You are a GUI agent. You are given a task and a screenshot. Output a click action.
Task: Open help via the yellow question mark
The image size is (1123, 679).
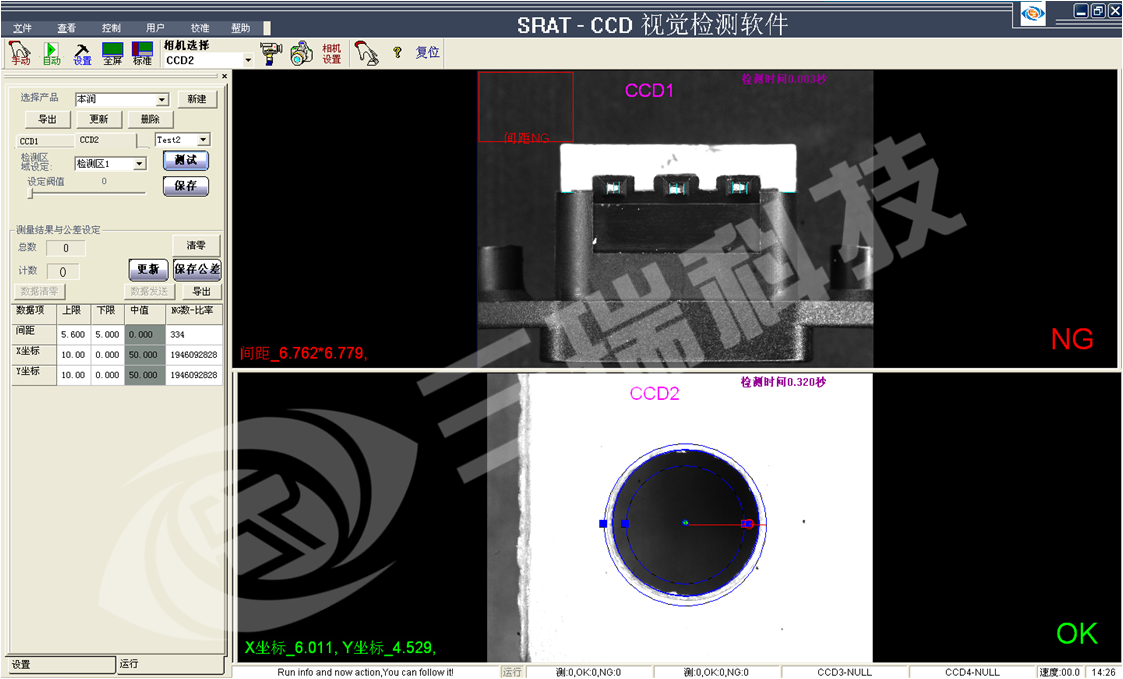[x=397, y=52]
